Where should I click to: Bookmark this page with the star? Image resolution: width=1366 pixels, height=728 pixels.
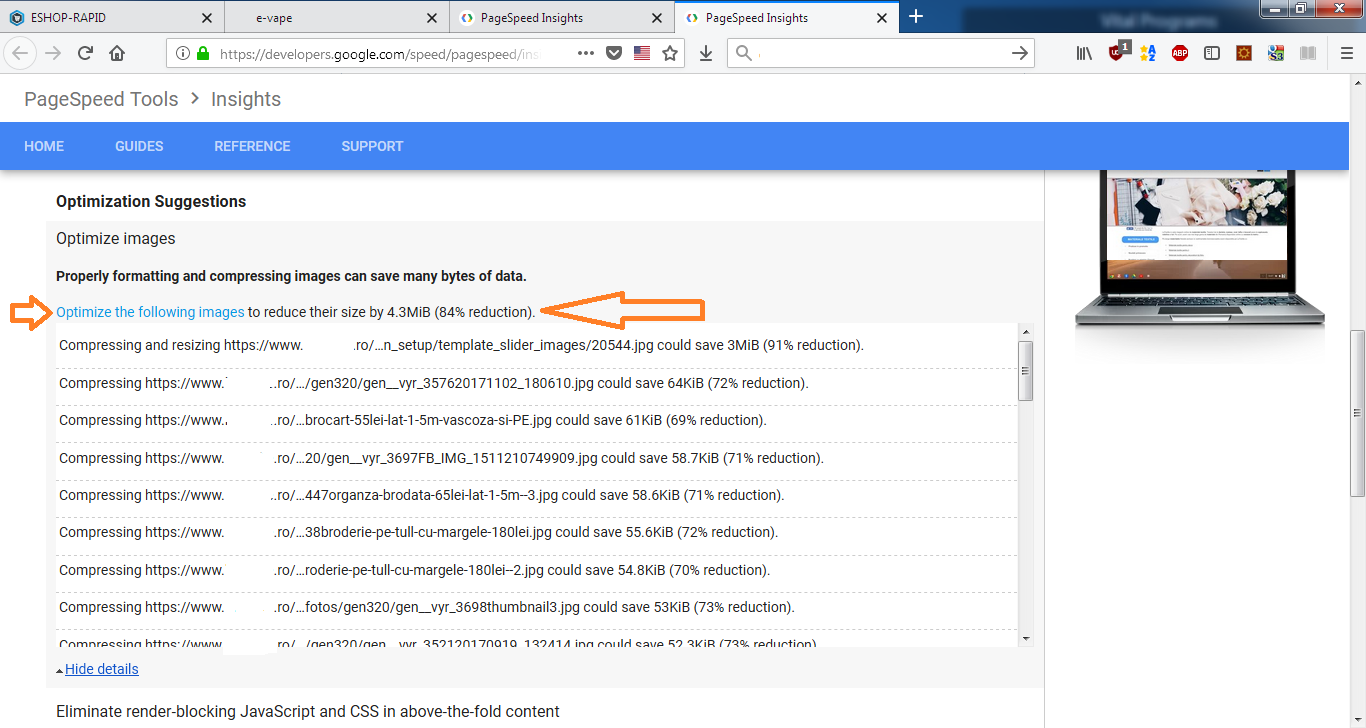[670, 53]
